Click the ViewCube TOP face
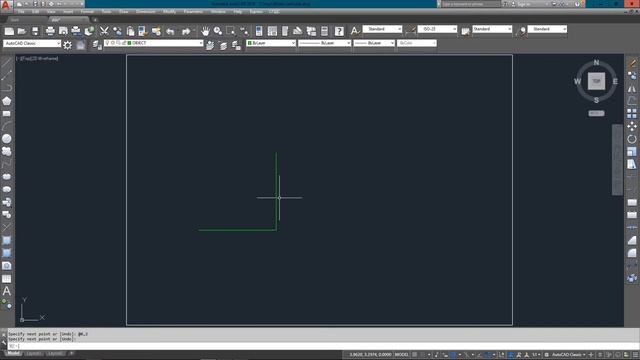This screenshot has height=360, width=640. 596,81
